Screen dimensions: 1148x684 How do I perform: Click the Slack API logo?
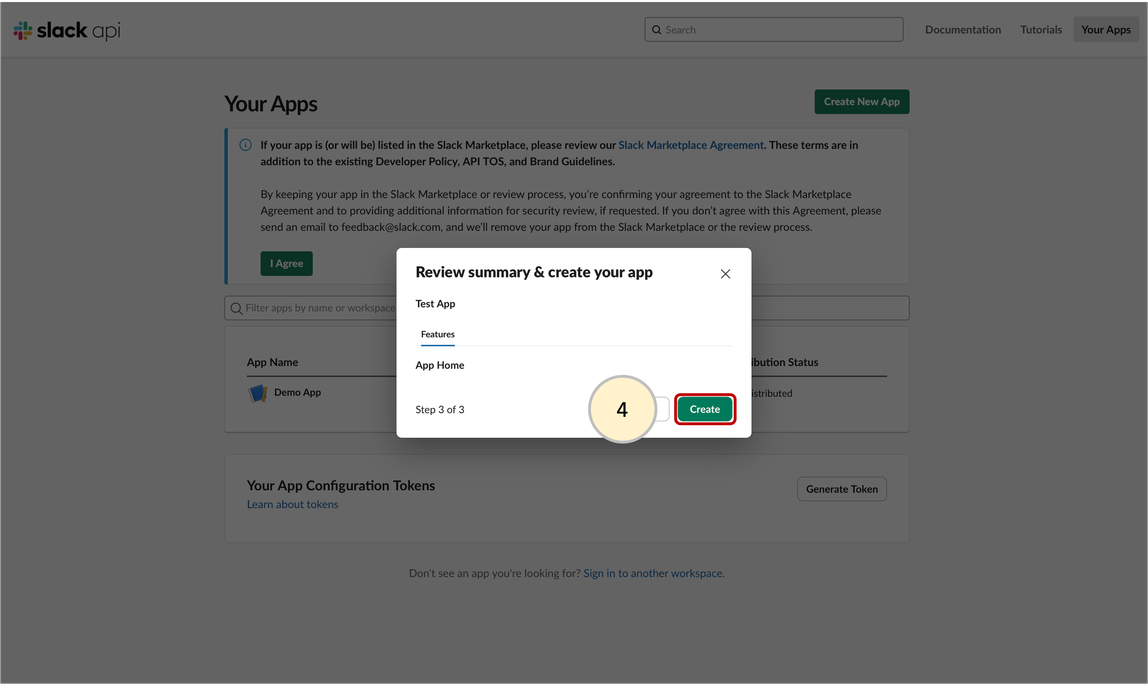(66, 30)
